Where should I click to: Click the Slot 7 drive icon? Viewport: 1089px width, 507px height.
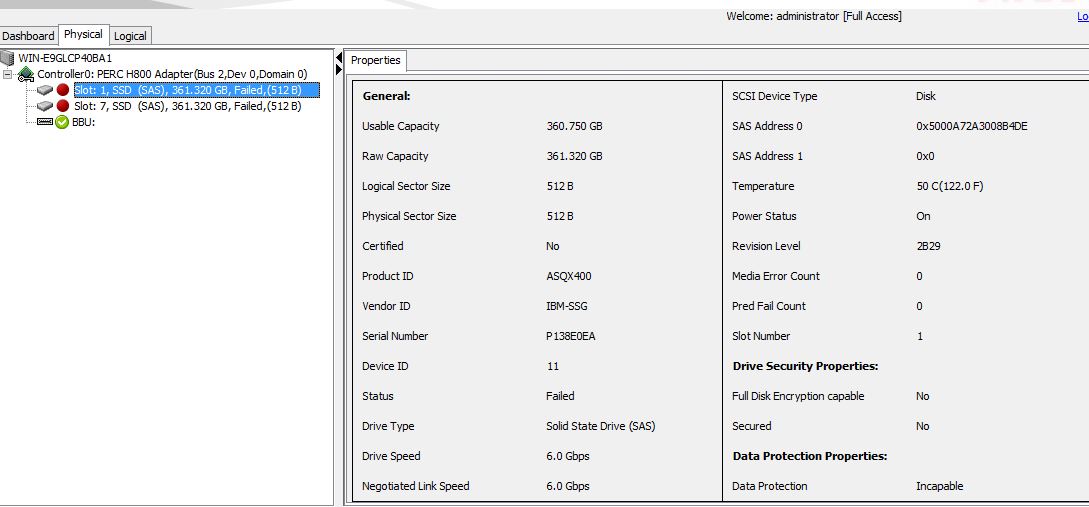click(45, 106)
